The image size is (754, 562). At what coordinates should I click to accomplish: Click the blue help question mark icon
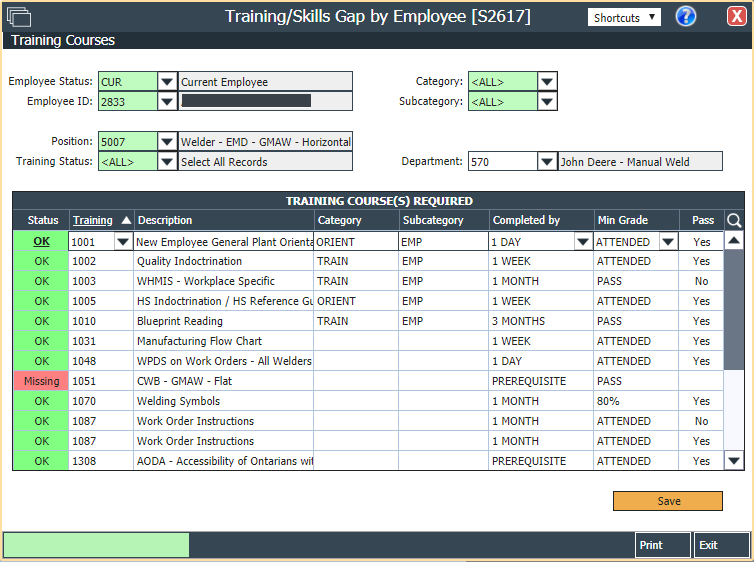pyautogui.click(x=685, y=16)
